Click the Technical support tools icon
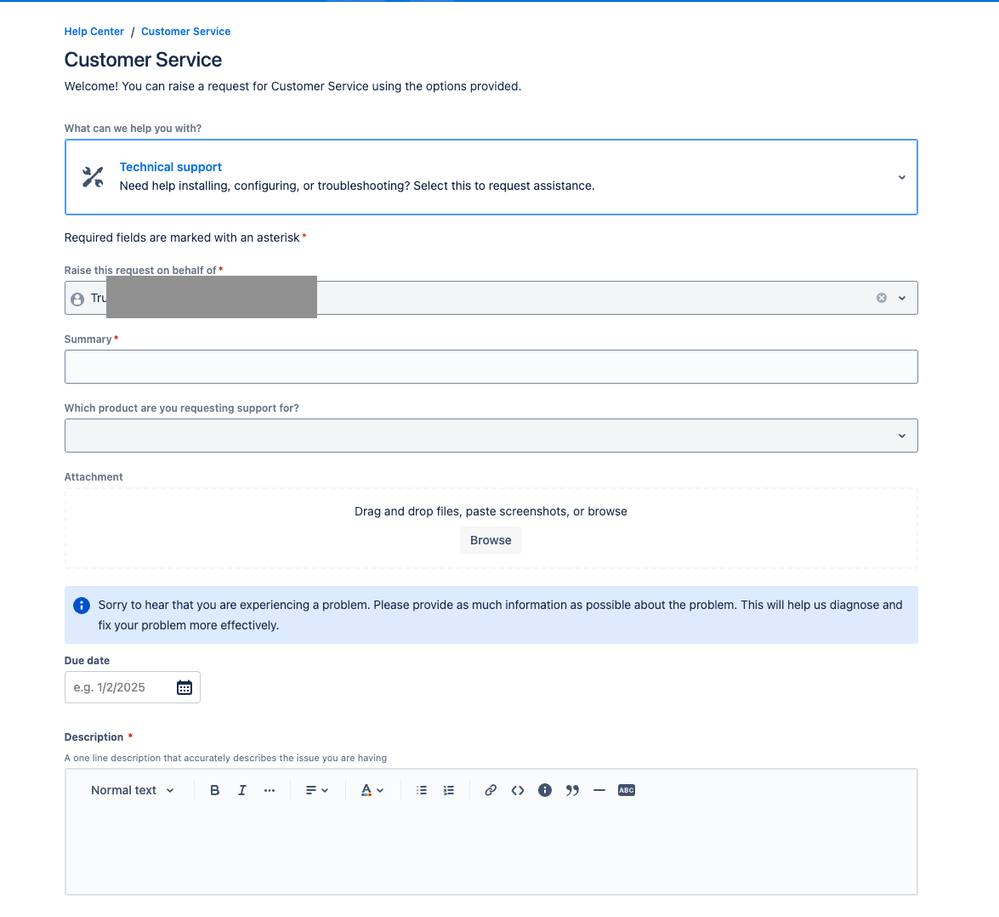Screen dimensions: 999x917 click(x=93, y=177)
